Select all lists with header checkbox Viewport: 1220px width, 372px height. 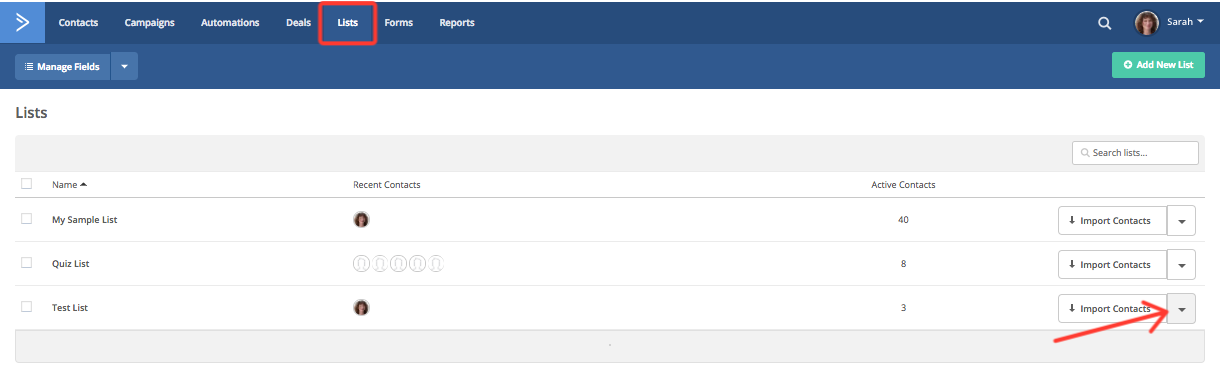[26, 184]
